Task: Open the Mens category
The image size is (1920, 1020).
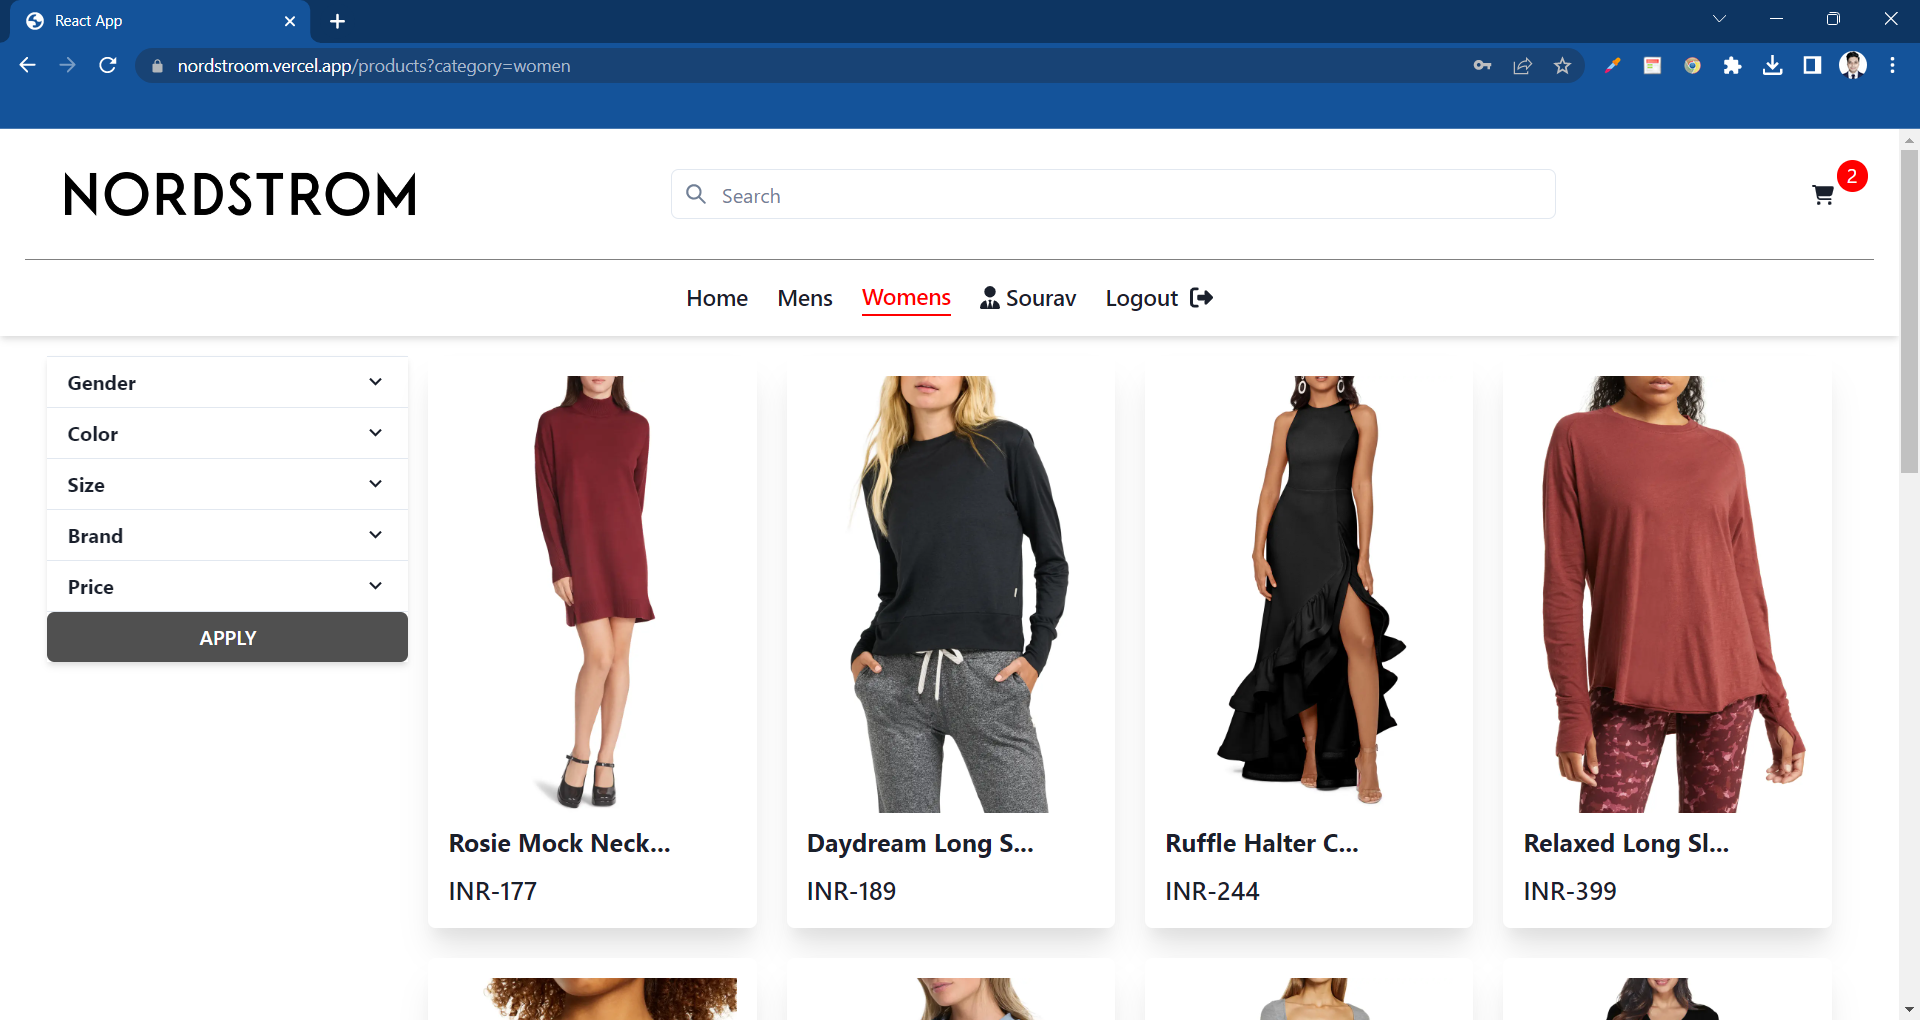Action: click(805, 298)
